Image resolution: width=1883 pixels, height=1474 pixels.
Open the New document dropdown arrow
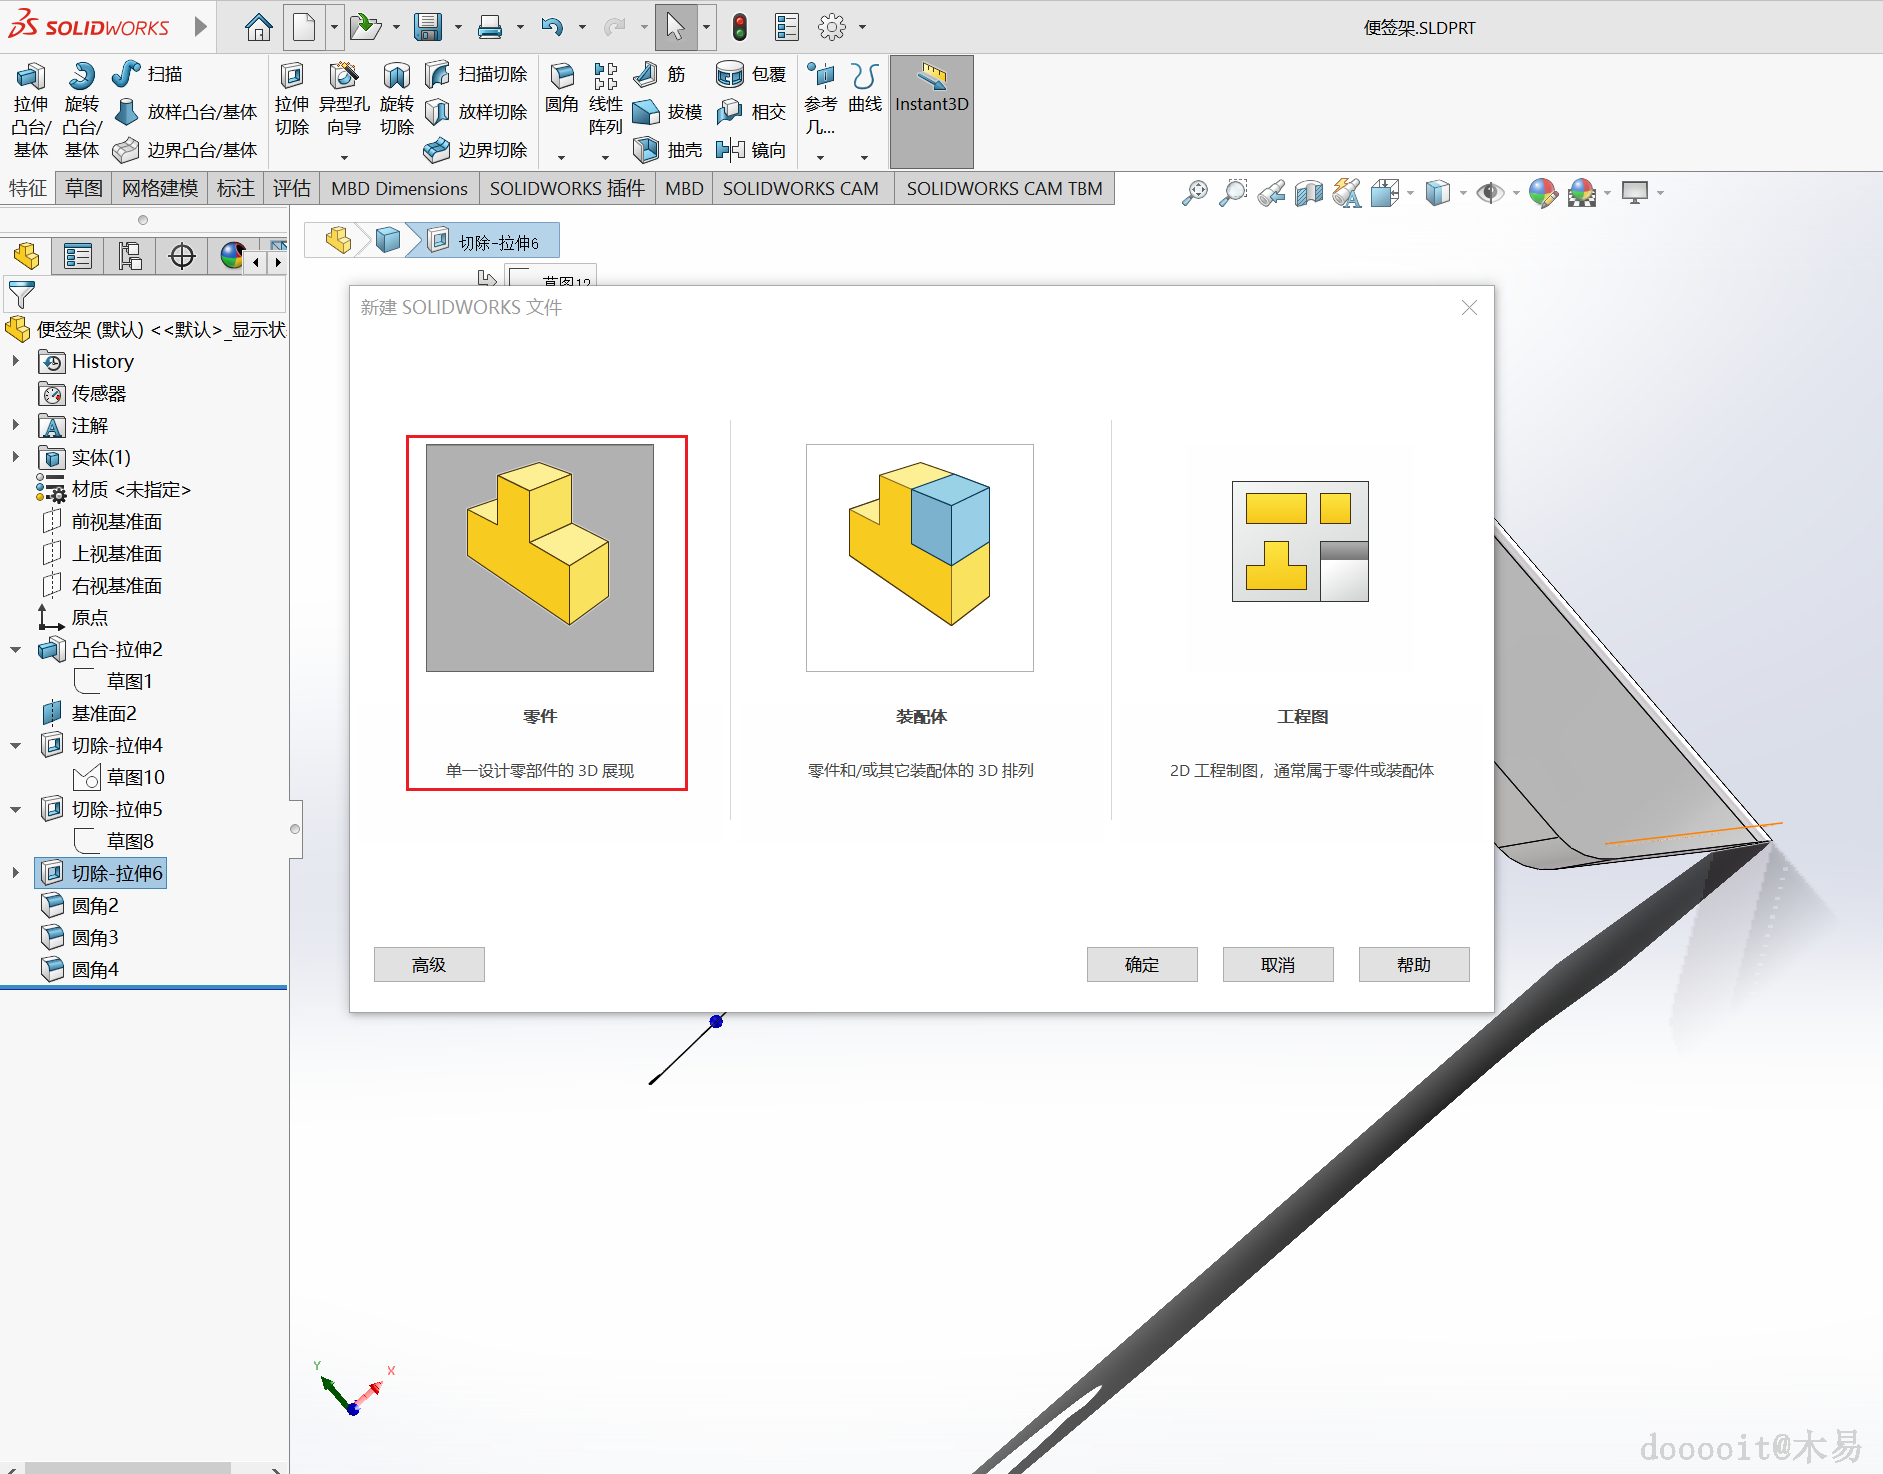click(x=334, y=28)
